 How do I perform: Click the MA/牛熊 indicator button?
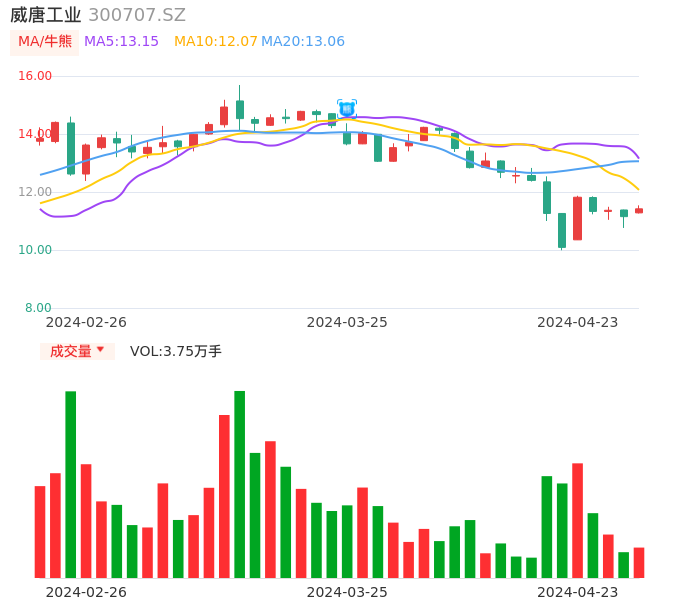pos(45,42)
